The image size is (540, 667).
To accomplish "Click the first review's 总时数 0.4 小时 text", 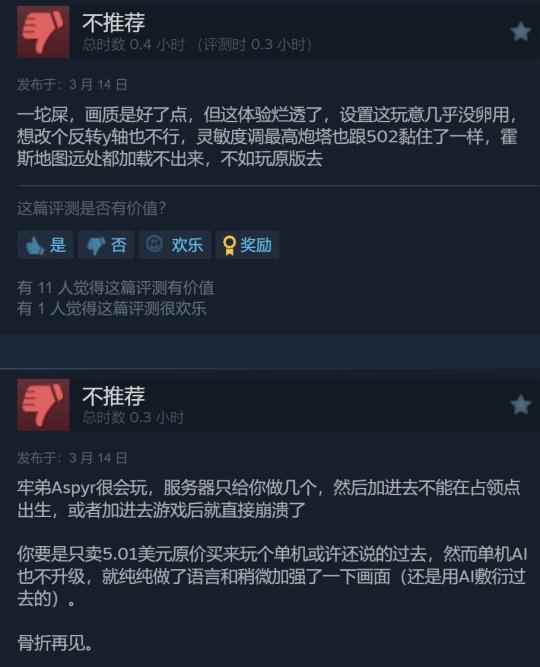I will pyautogui.click(x=133, y=44).
